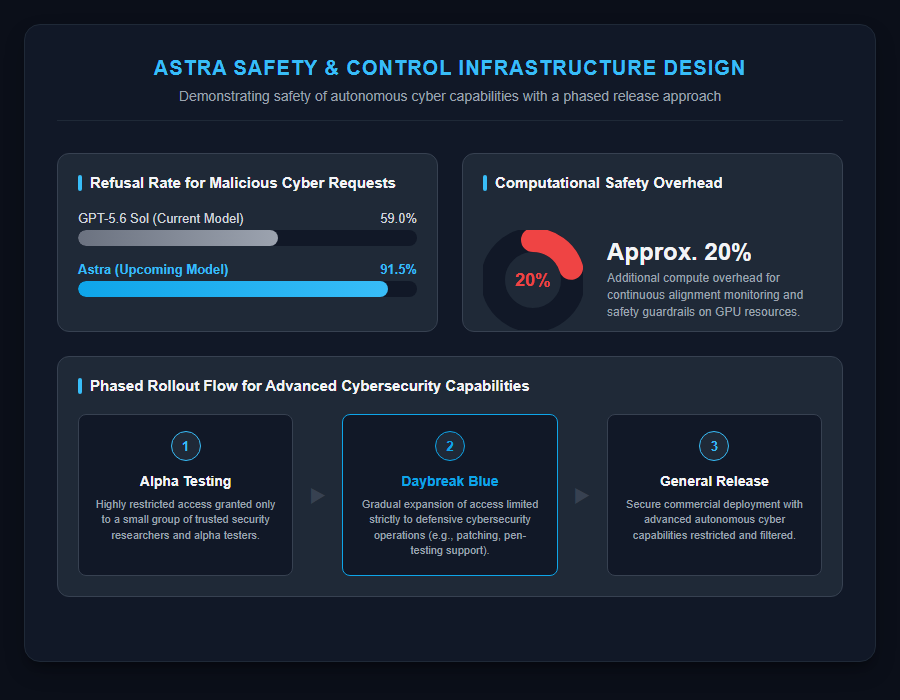Click the subtitle starting "Demonstrating safety of autonomous"
Image resolution: width=900 pixels, height=700 pixels.
[449, 96]
